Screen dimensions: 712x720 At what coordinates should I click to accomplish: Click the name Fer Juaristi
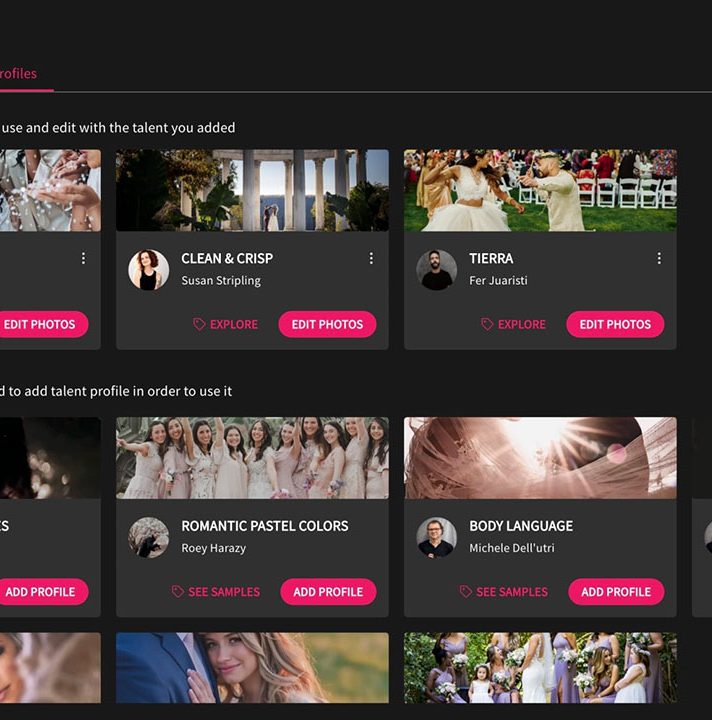click(498, 281)
